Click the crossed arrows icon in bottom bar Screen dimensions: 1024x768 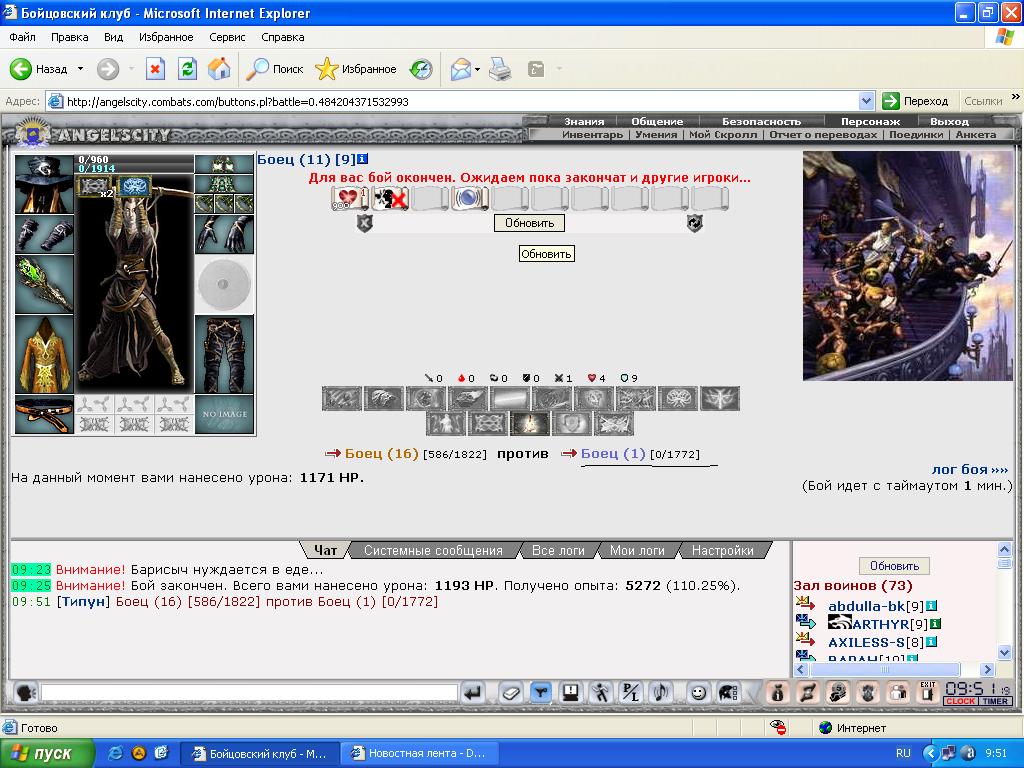click(x=807, y=692)
